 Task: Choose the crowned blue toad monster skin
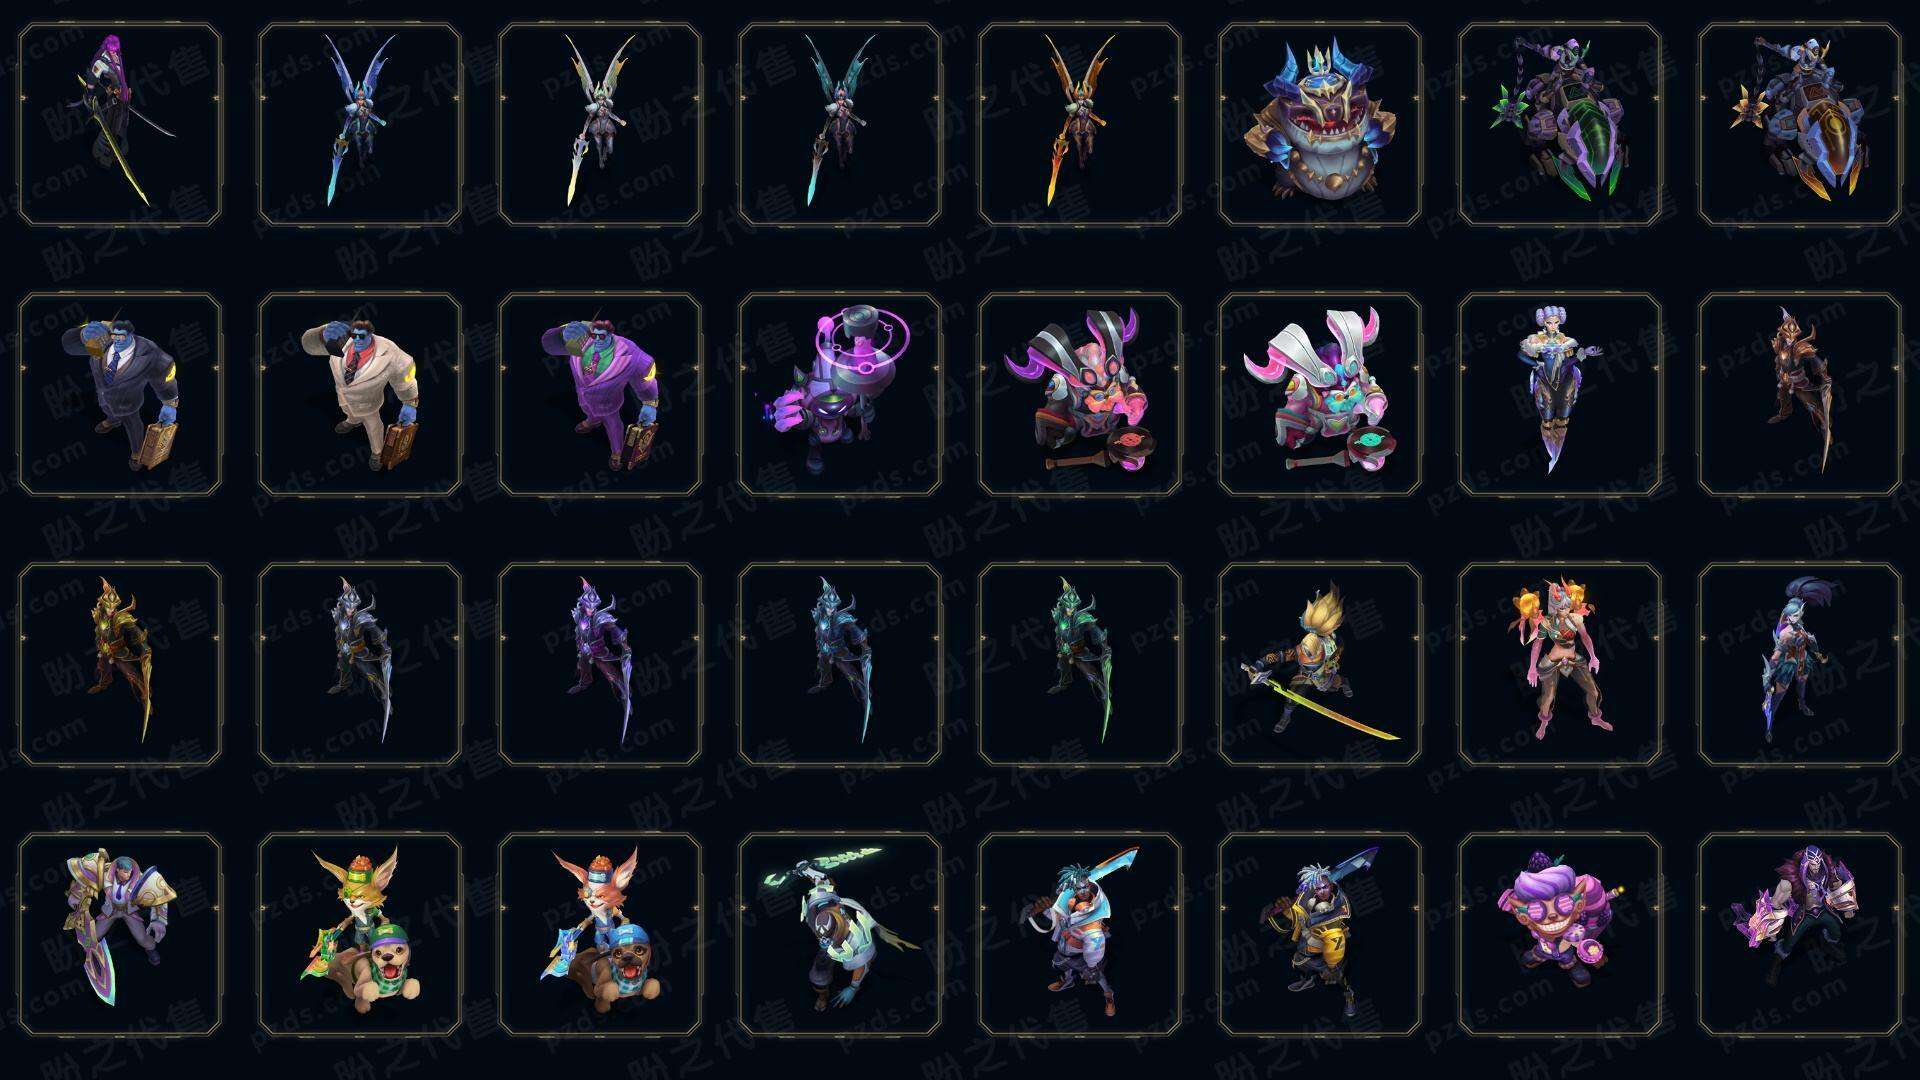click(x=1320, y=124)
